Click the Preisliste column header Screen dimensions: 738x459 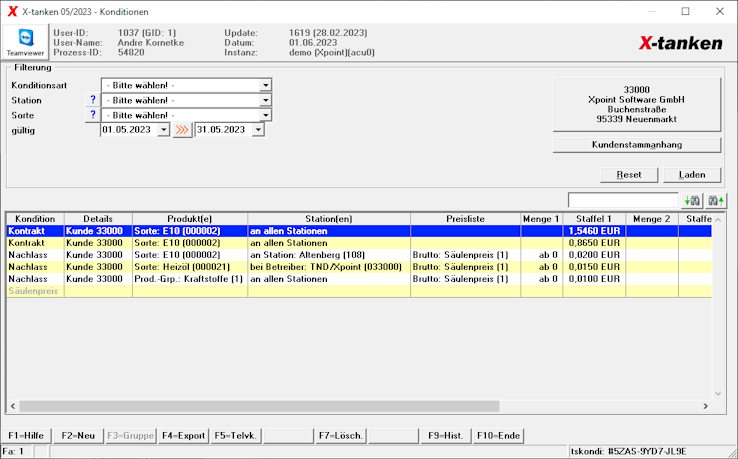click(465, 219)
